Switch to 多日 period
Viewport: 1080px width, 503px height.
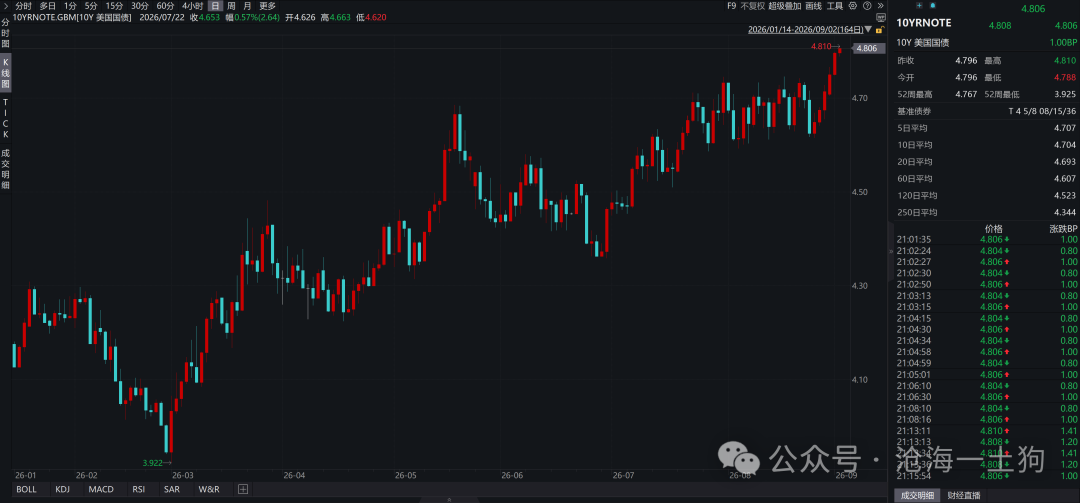[48, 6]
